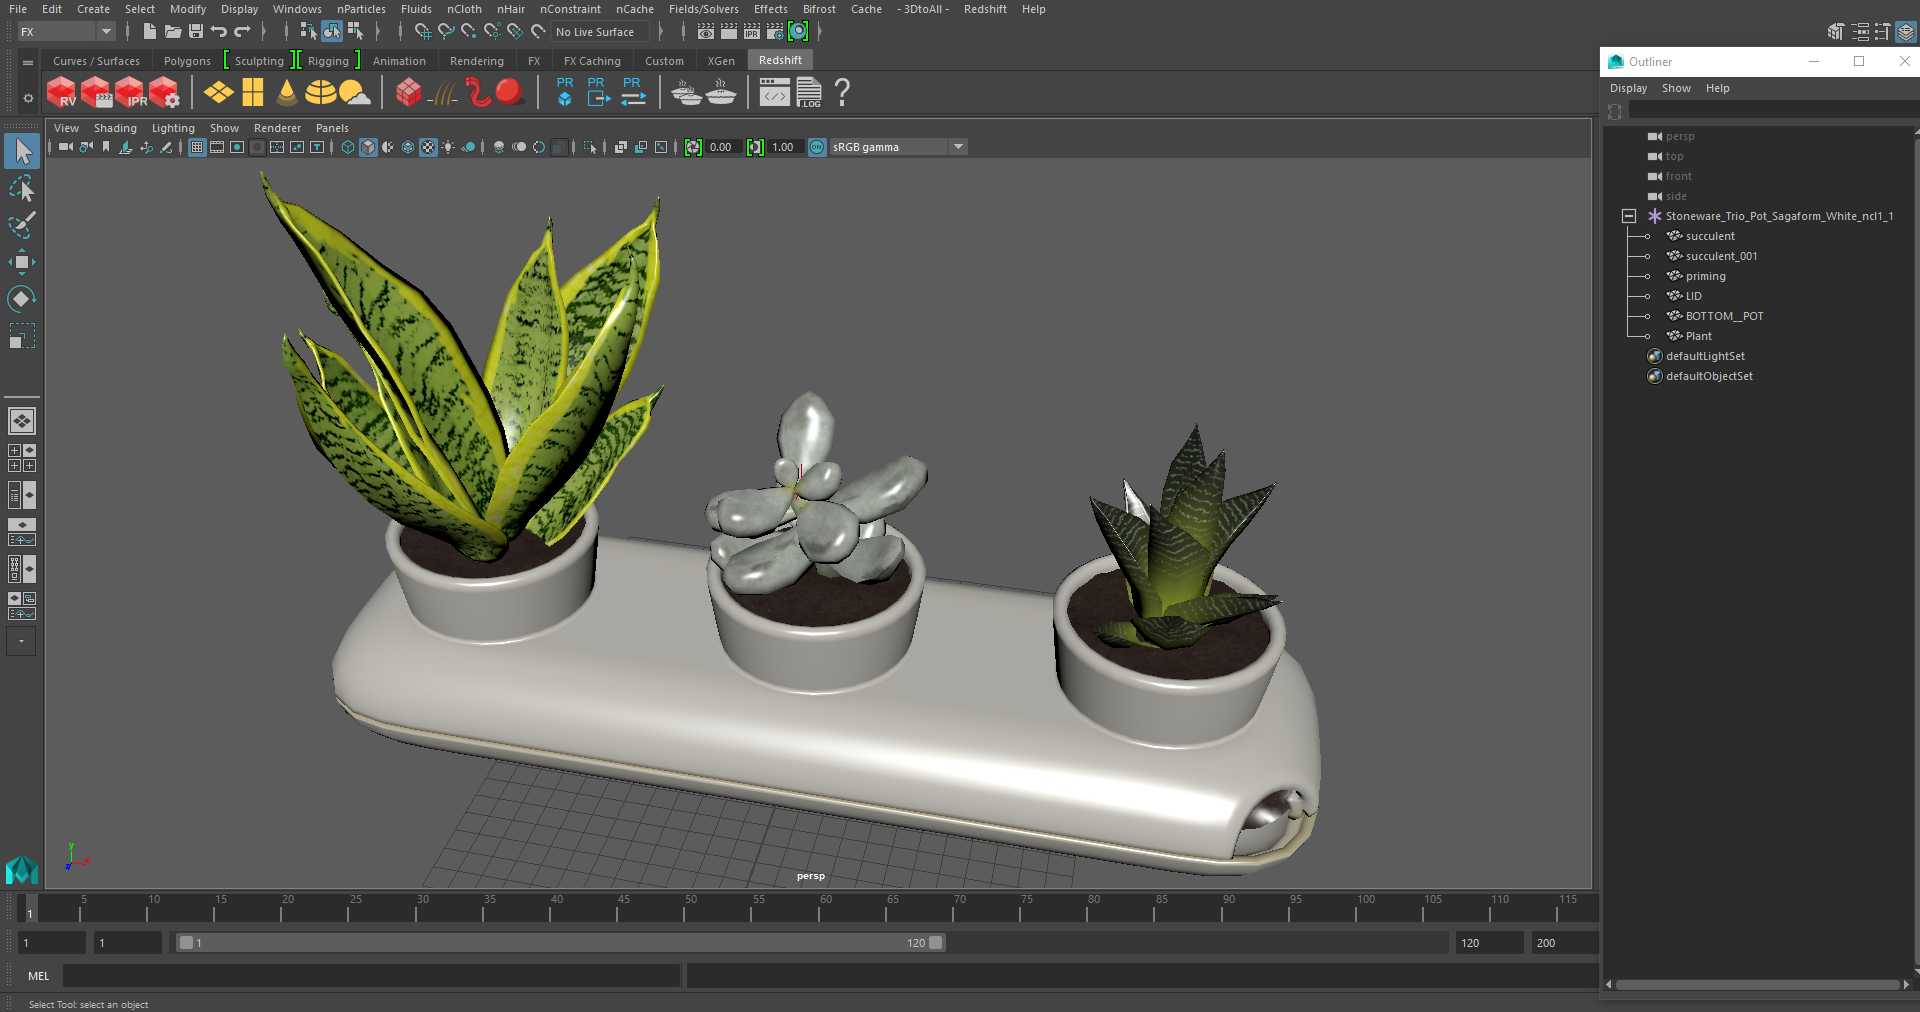Open the Show menu in Outliner
The height and width of the screenshot is (1012, 1920).
pos(1676,88)
